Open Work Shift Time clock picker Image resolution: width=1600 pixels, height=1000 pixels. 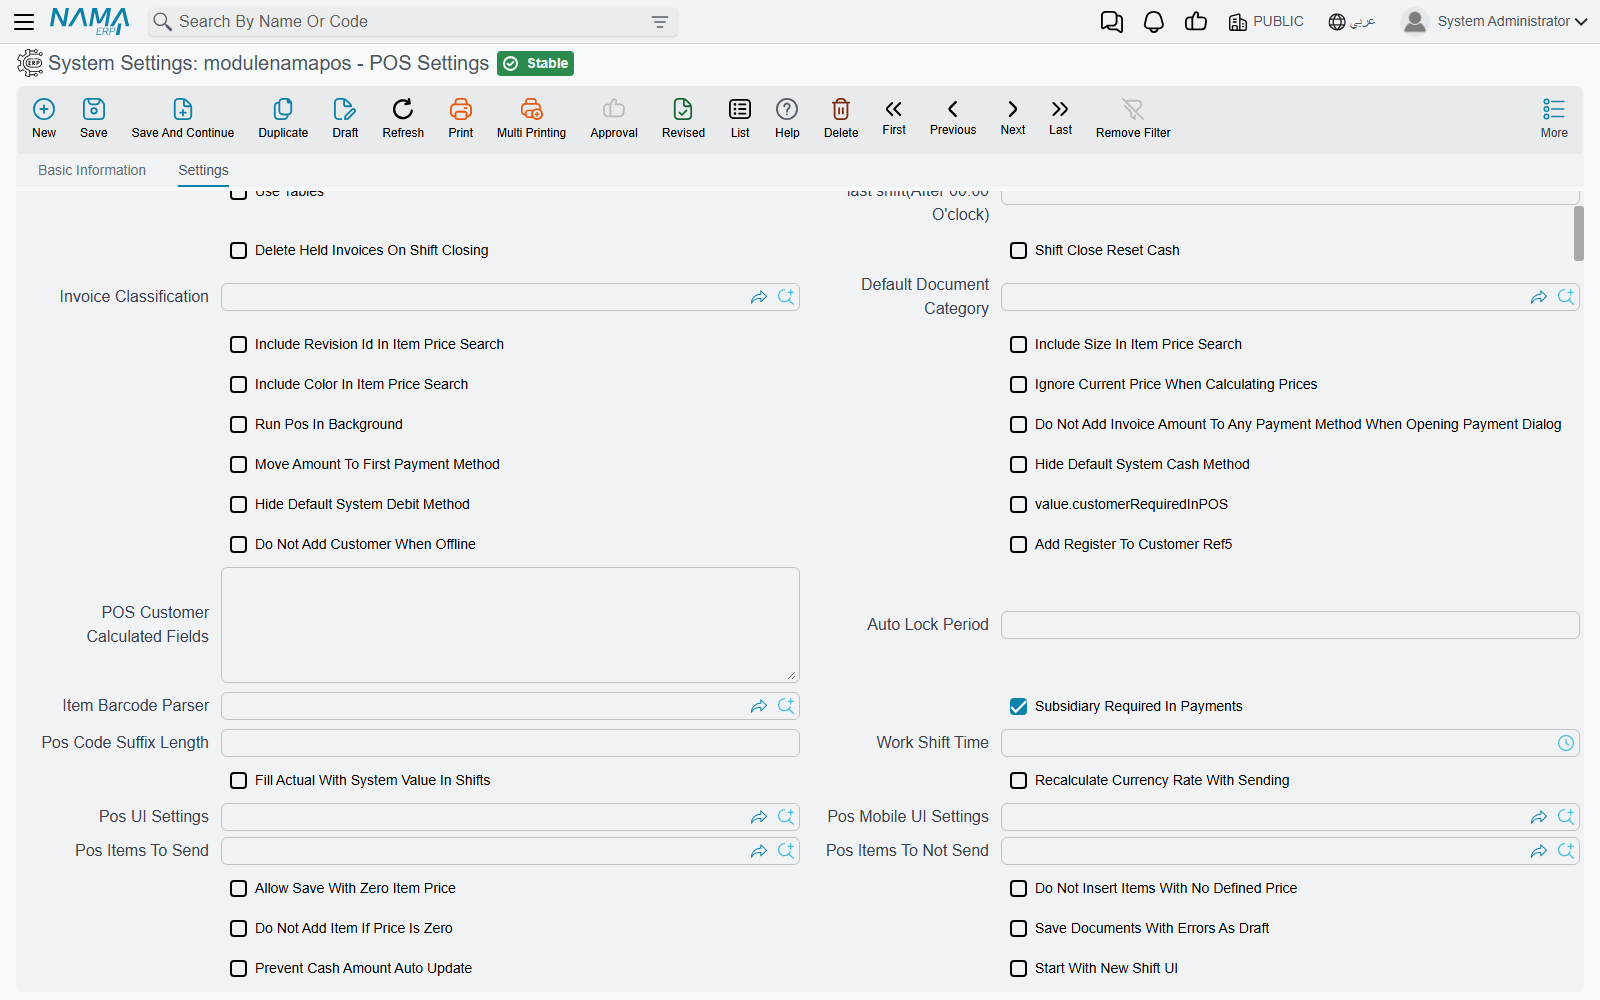coord(1566,743)
